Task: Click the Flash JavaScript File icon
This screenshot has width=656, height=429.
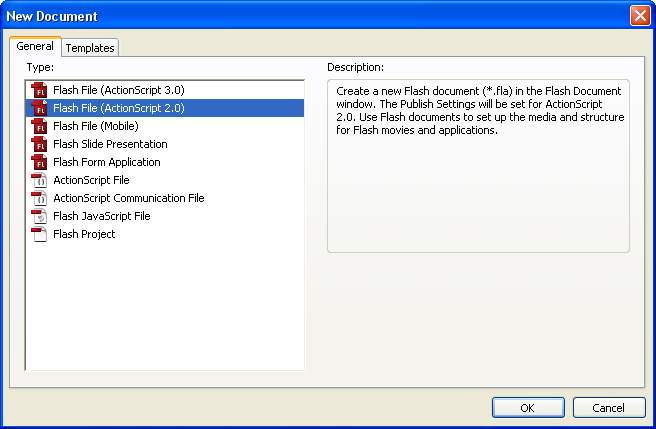Action: click(40, 216)
